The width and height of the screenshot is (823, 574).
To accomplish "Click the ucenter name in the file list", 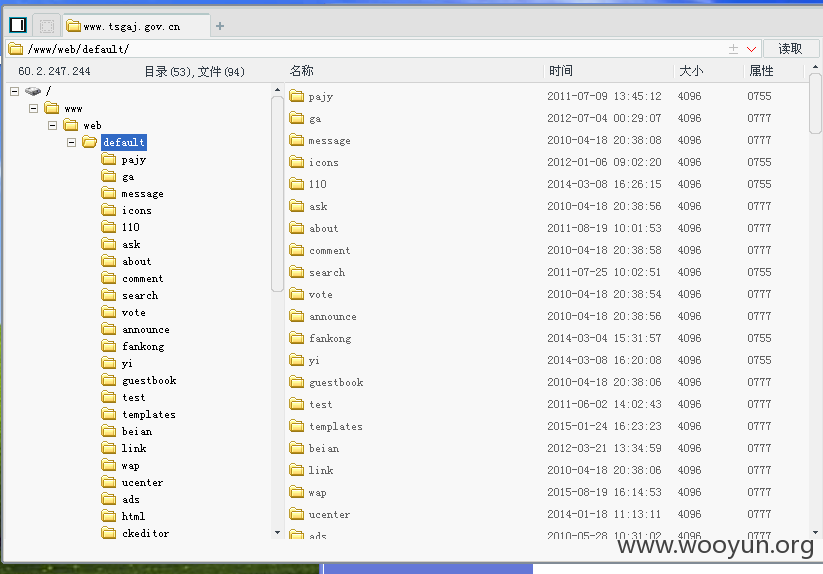I will 329,515.
